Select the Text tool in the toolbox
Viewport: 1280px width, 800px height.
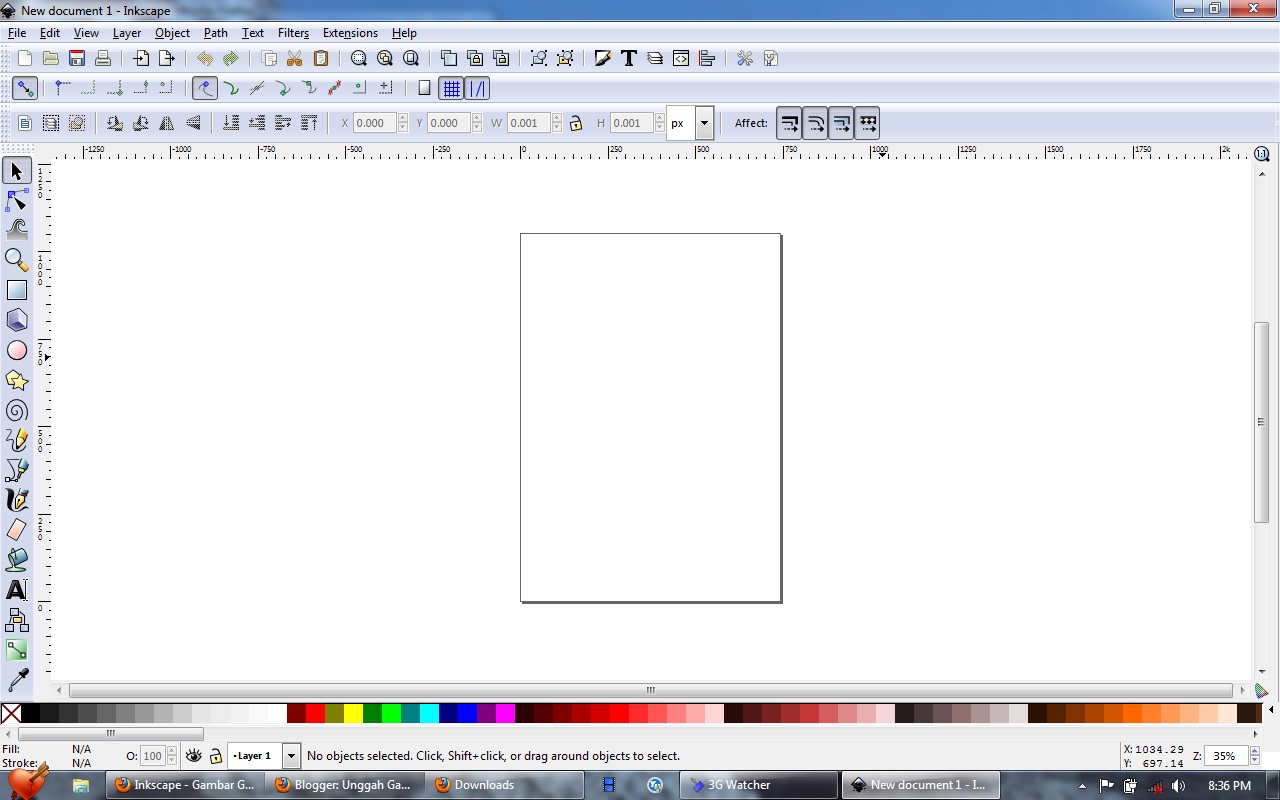tap(16, 589)
